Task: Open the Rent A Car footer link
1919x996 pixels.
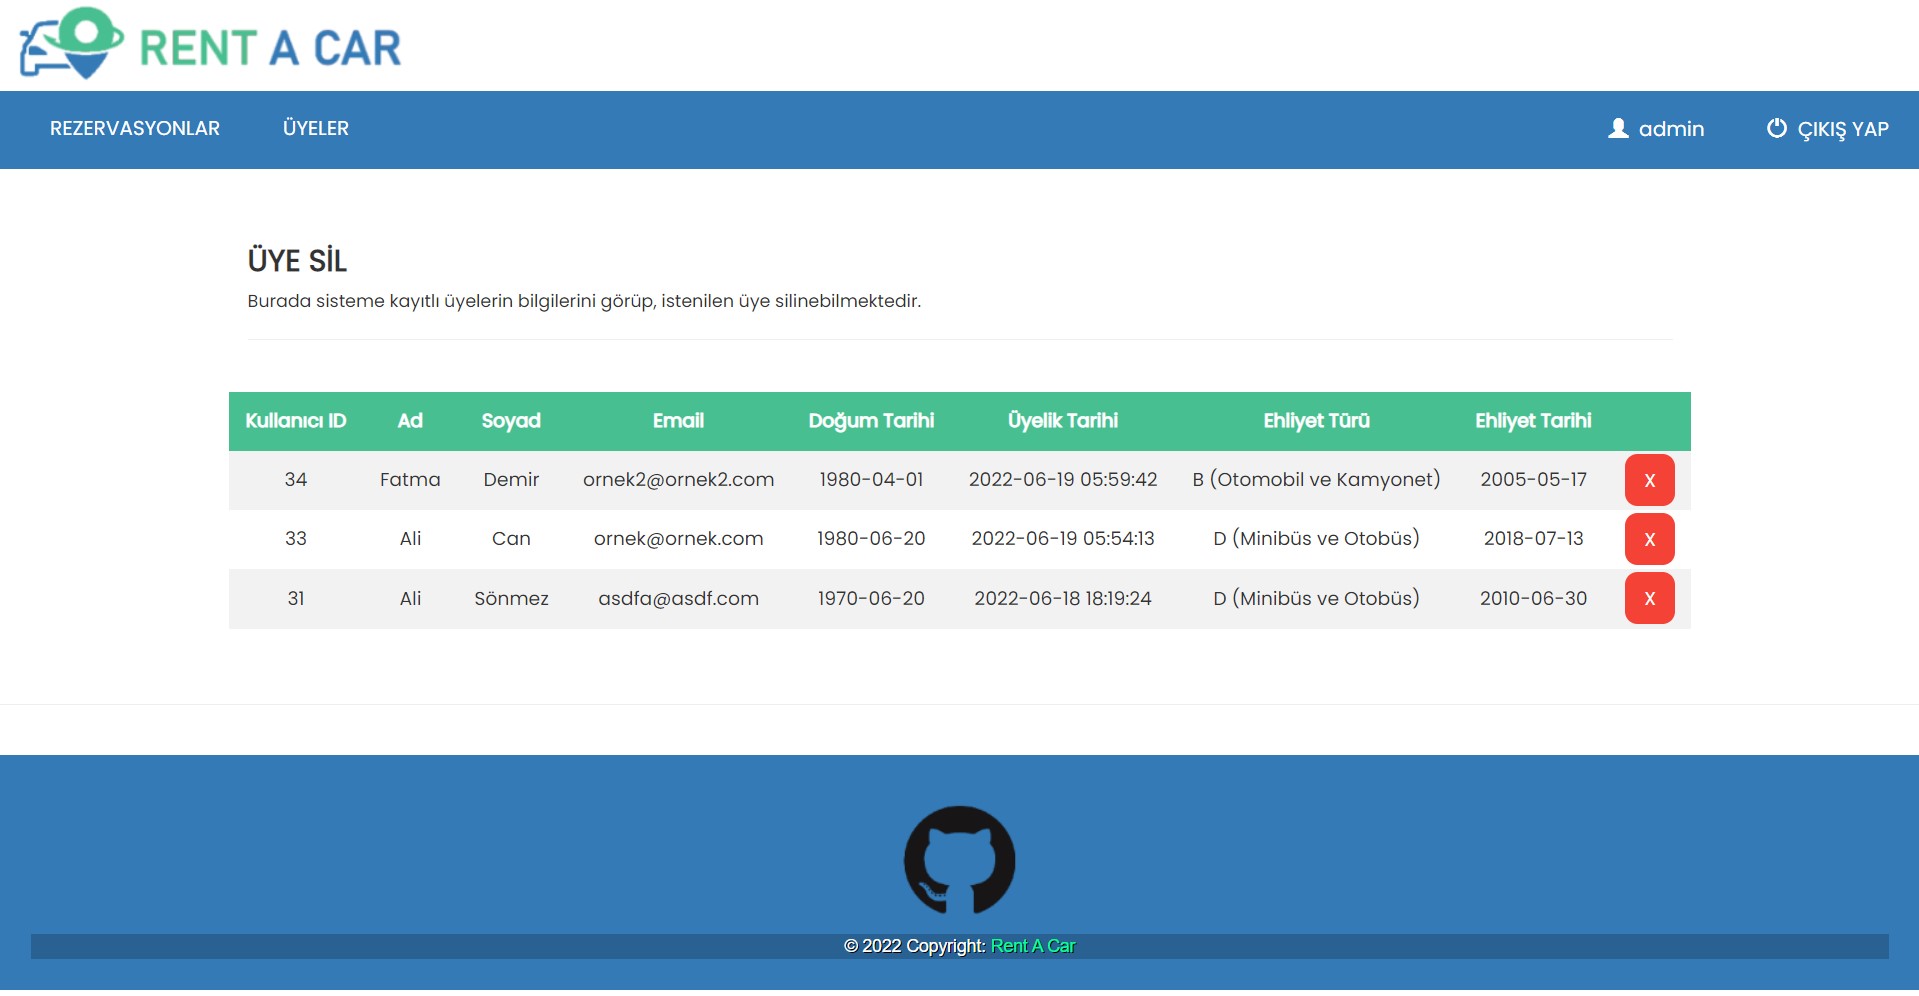Action: pos(1033,946)
